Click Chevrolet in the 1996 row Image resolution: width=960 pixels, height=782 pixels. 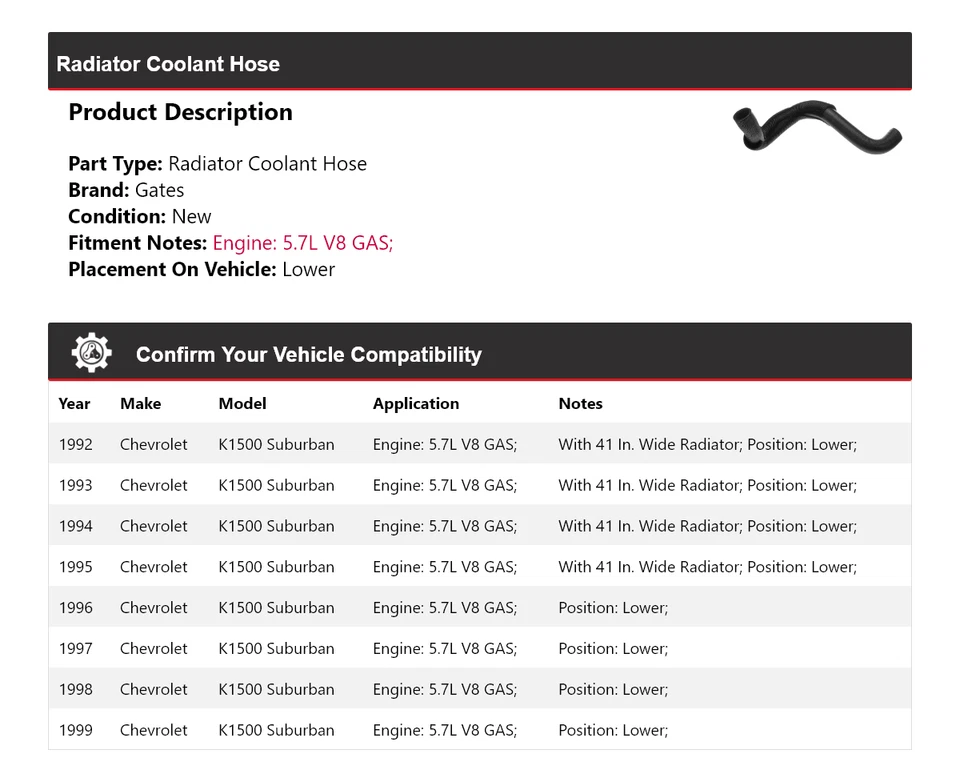pos(153,608)
